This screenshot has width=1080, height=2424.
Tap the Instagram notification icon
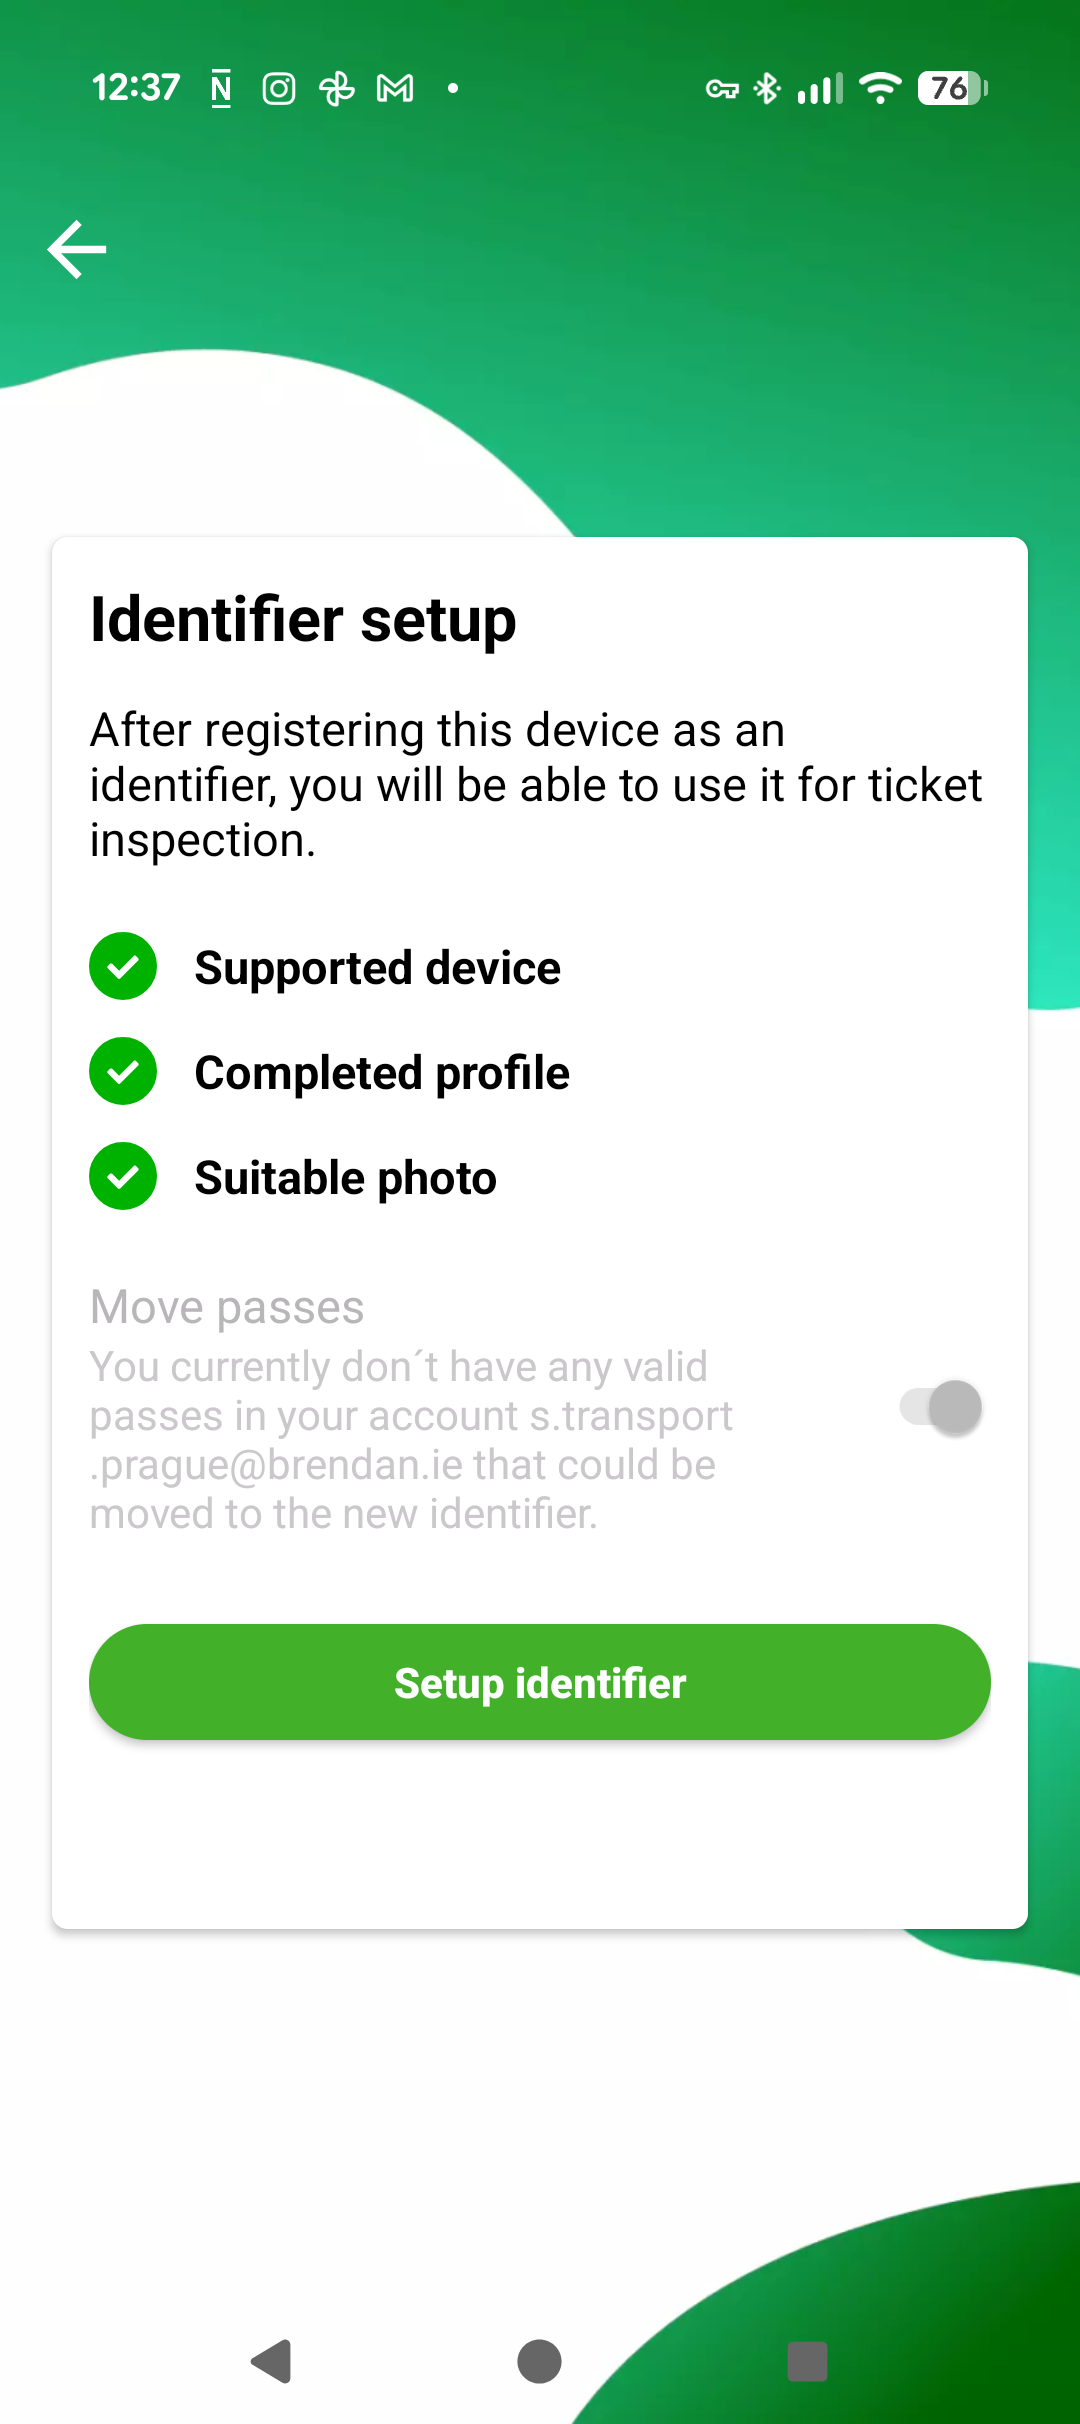point(279,89)
